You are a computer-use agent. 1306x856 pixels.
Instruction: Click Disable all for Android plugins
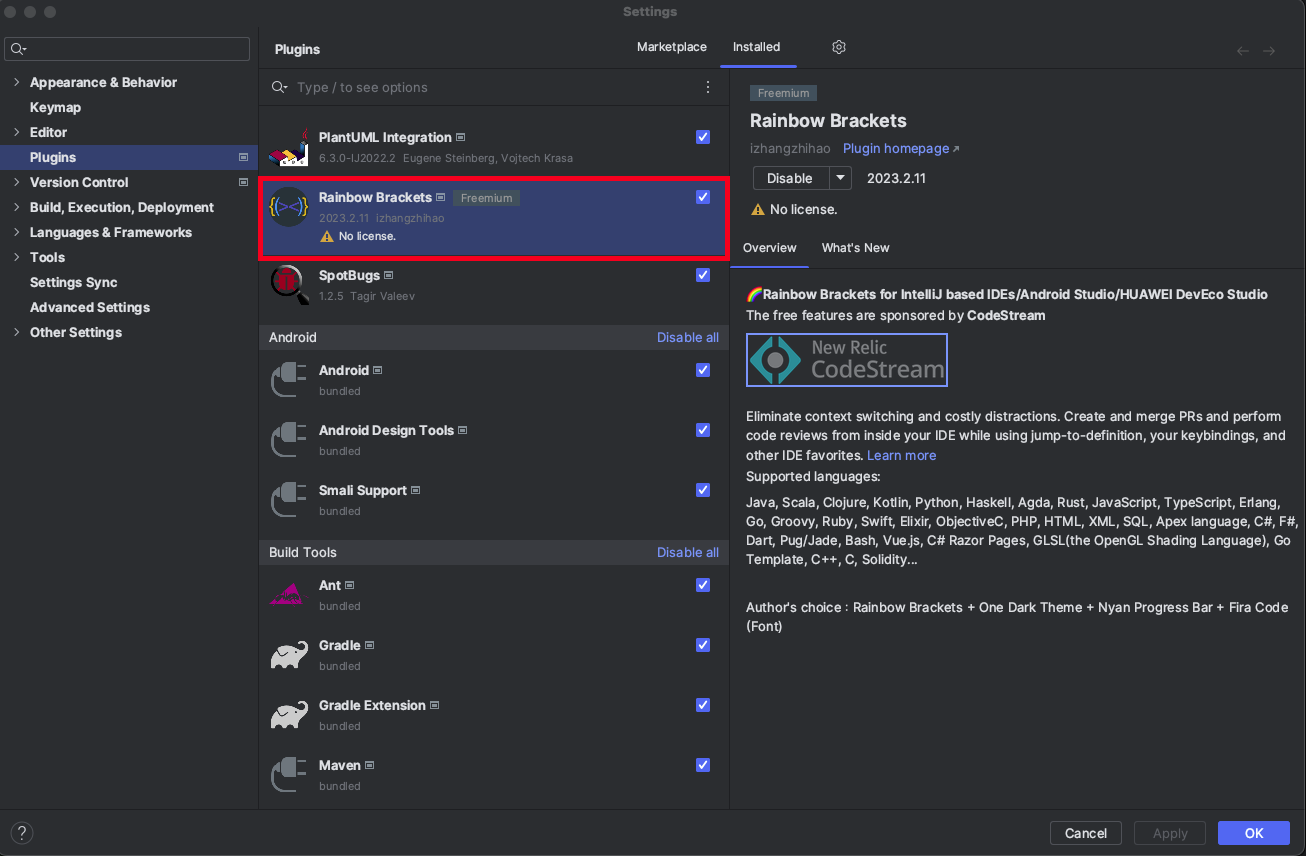(688, 337)
